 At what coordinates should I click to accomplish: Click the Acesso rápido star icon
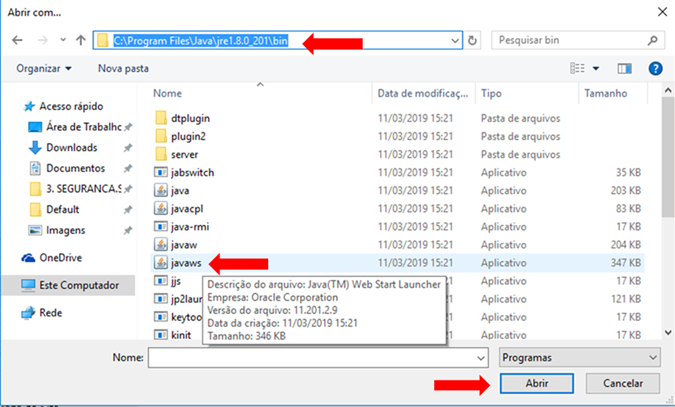(29, 106)
